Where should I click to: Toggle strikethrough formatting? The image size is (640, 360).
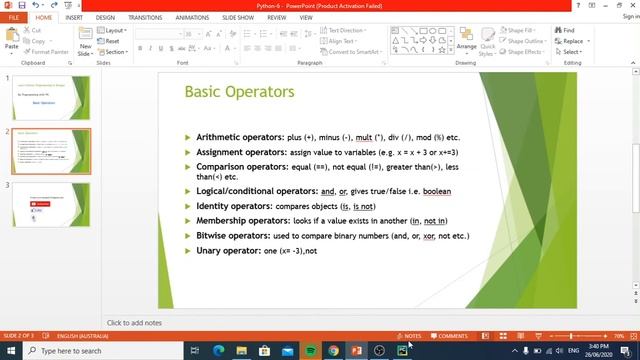[182, 49]
